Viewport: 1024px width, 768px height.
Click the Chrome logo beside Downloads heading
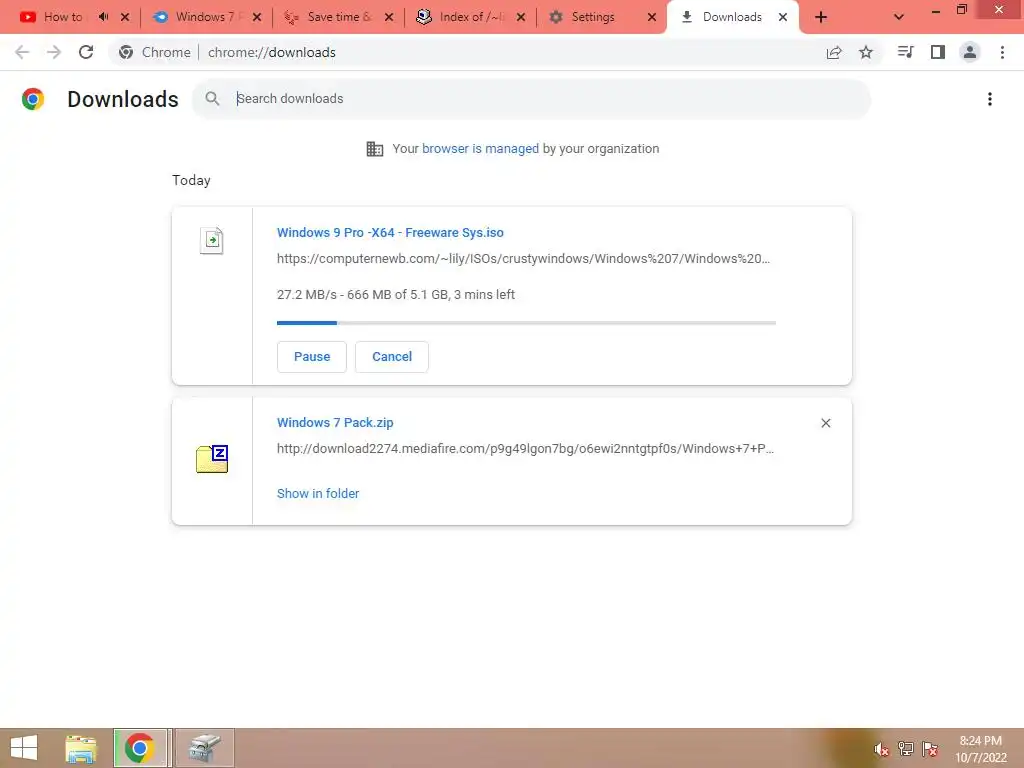coord(33,99)
